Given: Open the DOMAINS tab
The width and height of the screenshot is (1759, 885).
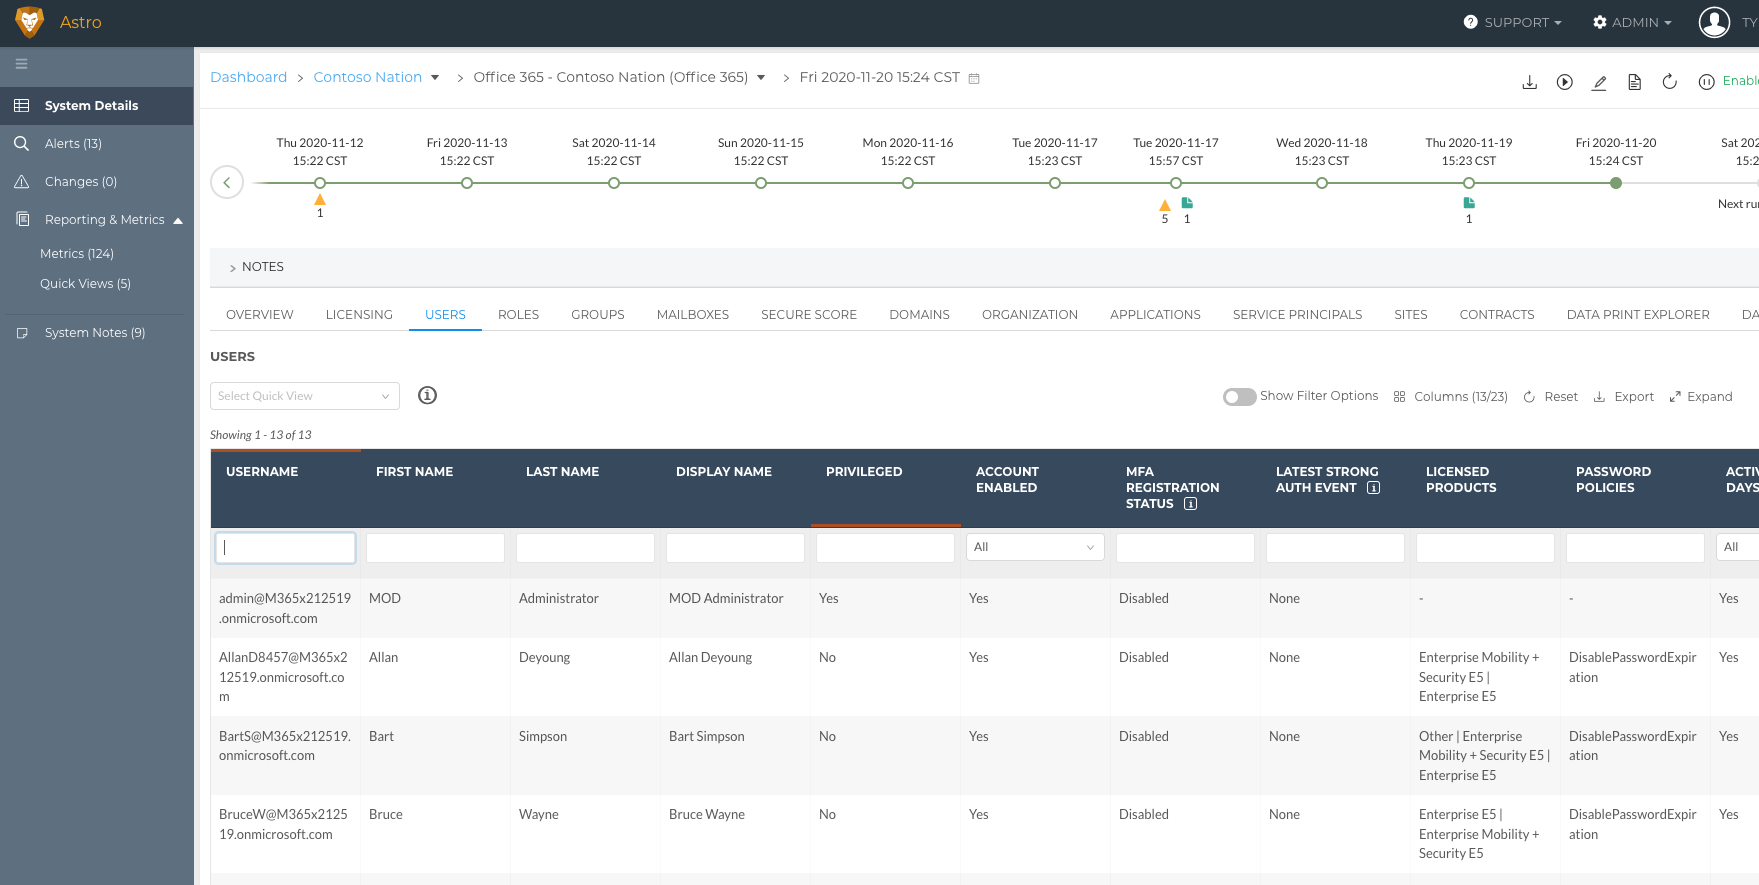Looking at the screenshot, I should click(x=919, y=314).
